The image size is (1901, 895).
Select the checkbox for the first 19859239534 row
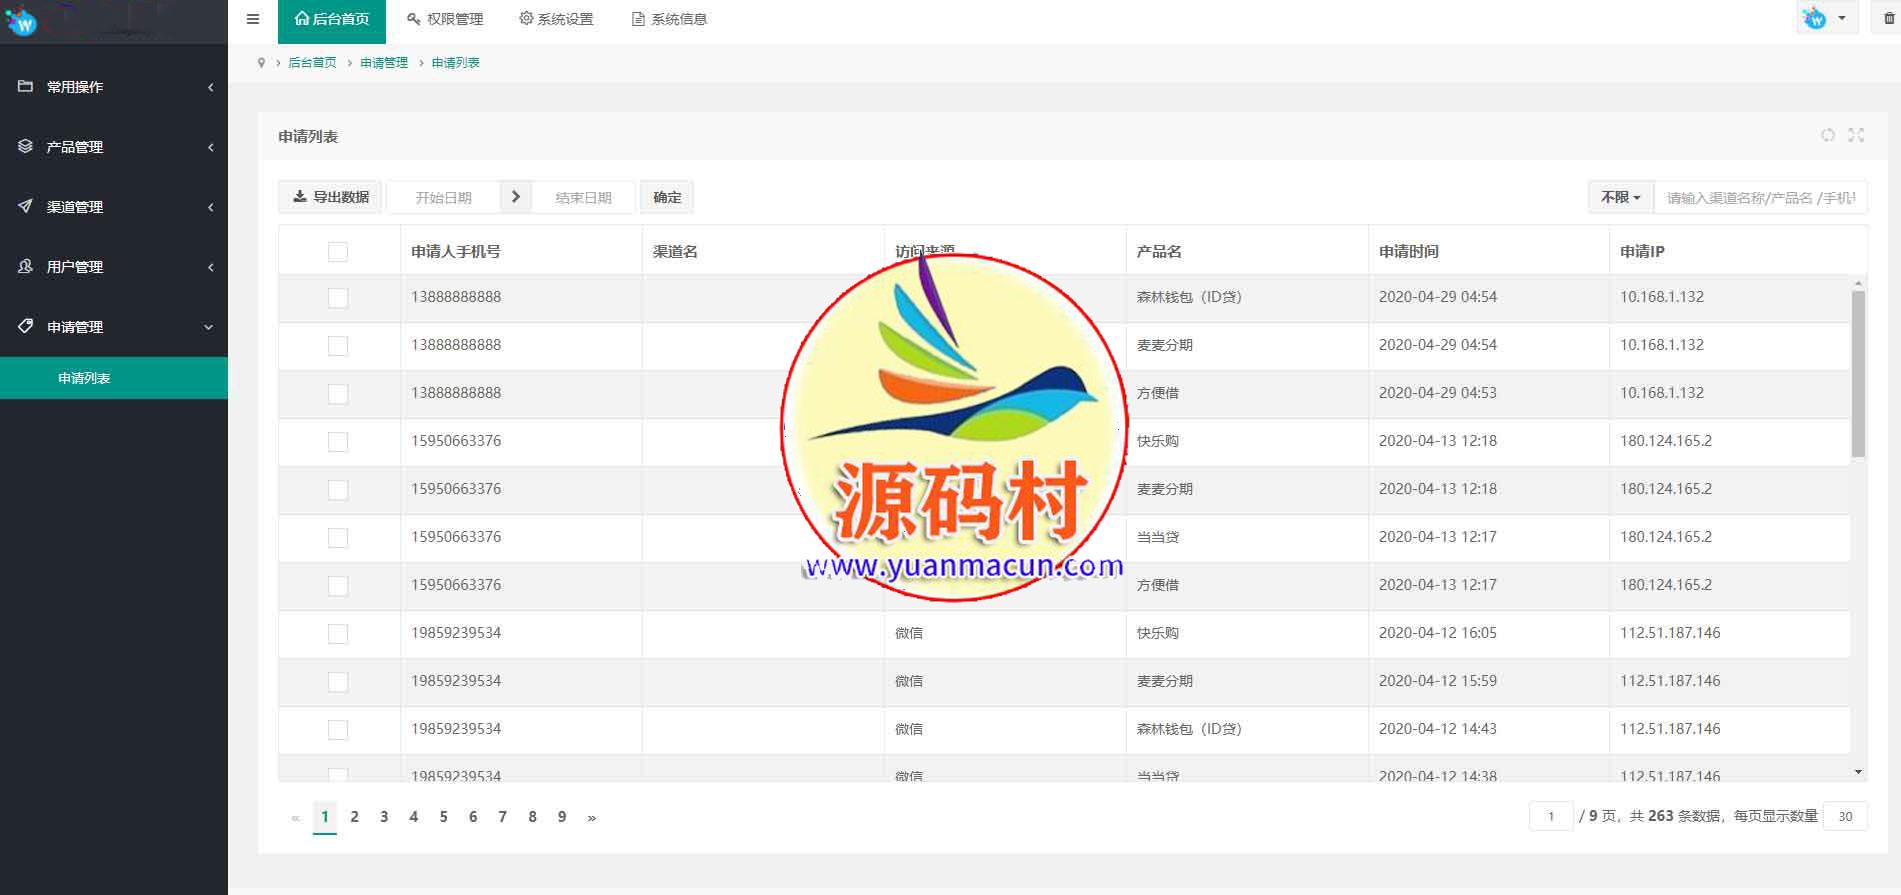click(x=338, y=634)
